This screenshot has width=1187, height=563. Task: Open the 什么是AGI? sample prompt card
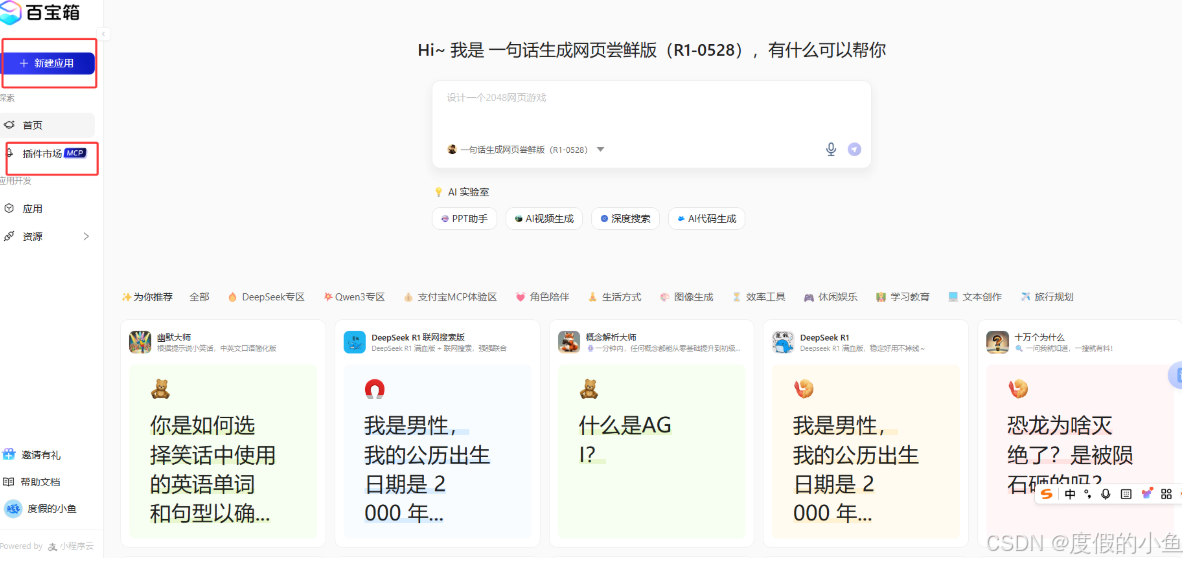pyautogui.click(x=652, y=452)
